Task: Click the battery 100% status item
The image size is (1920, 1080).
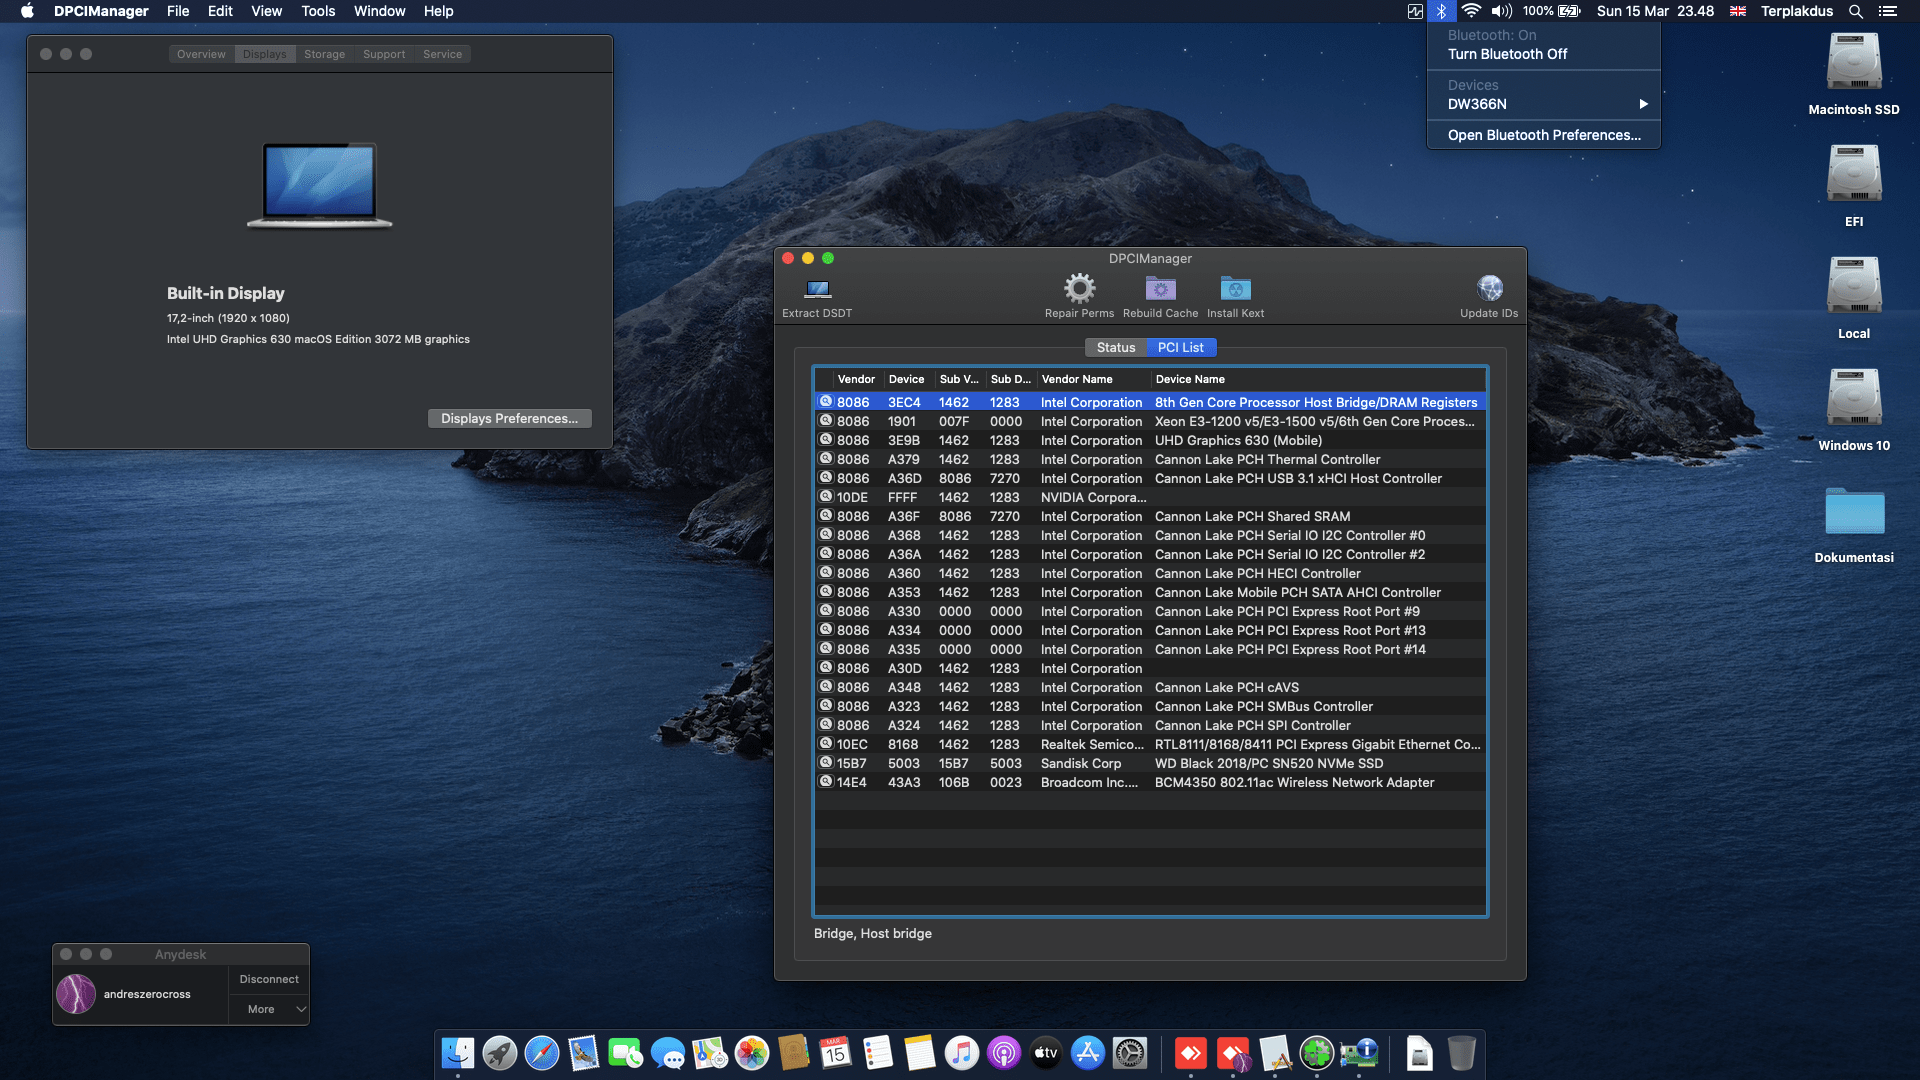Action: coord(1551,11)
